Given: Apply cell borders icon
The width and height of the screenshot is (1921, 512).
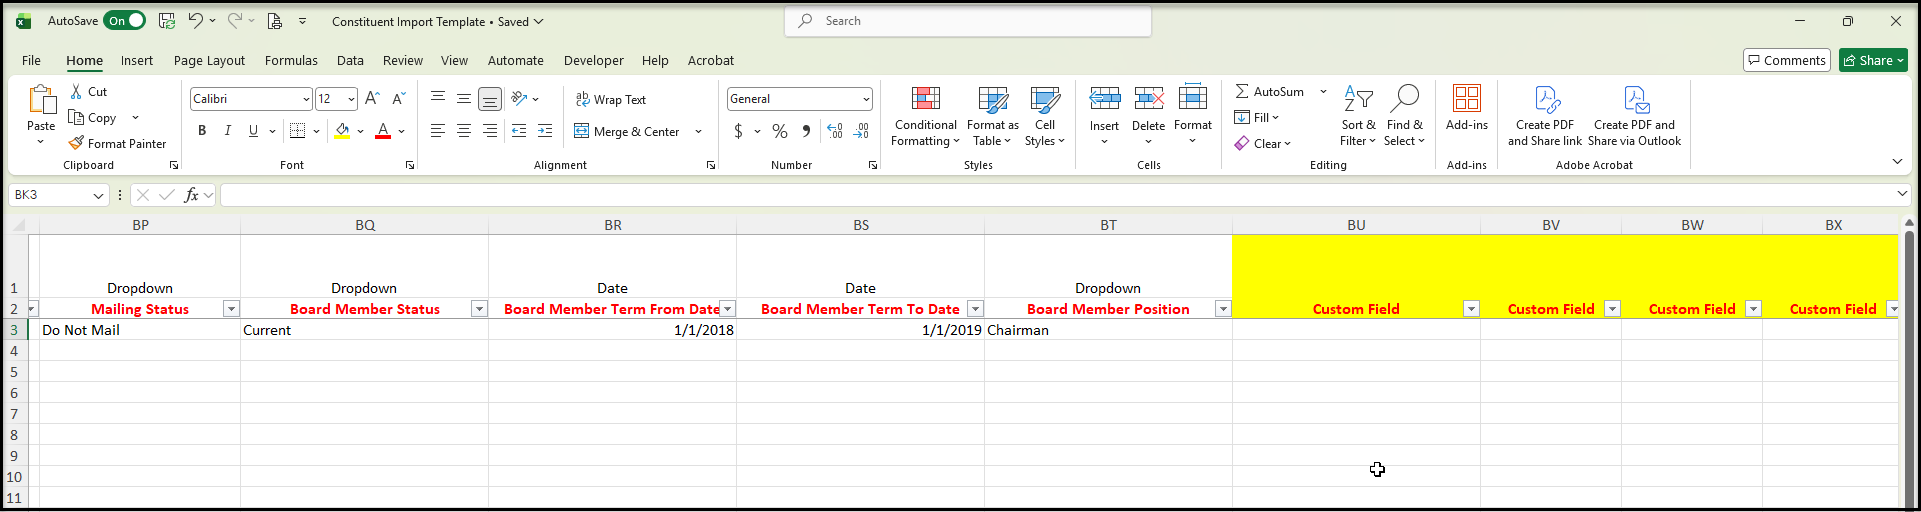Looking at the screenshot, I should coord(297,131).
